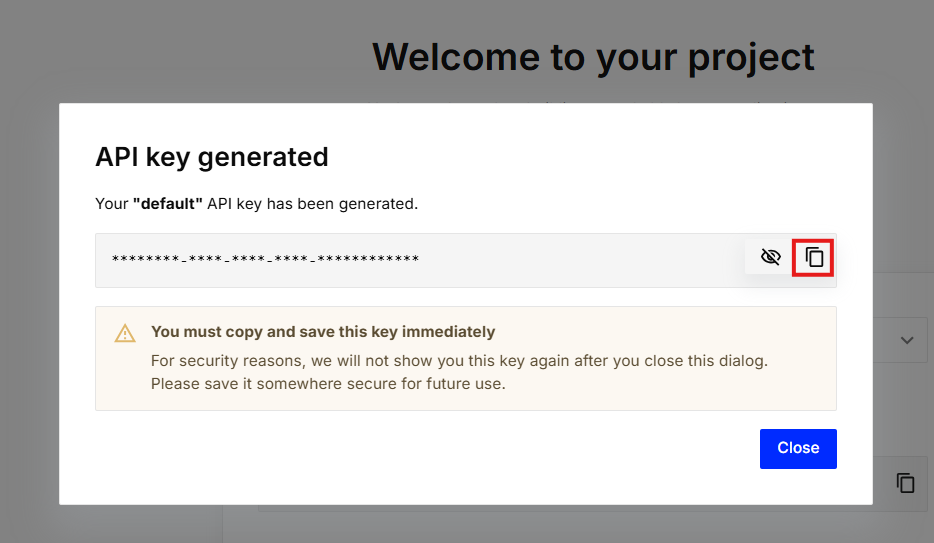Close the API key generated dialog
This screenshot has width=934, height=543.
point(797,448)
